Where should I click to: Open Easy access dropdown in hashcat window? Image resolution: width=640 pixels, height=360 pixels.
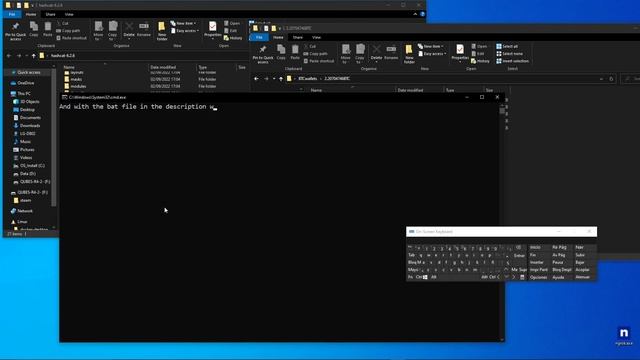185,31
